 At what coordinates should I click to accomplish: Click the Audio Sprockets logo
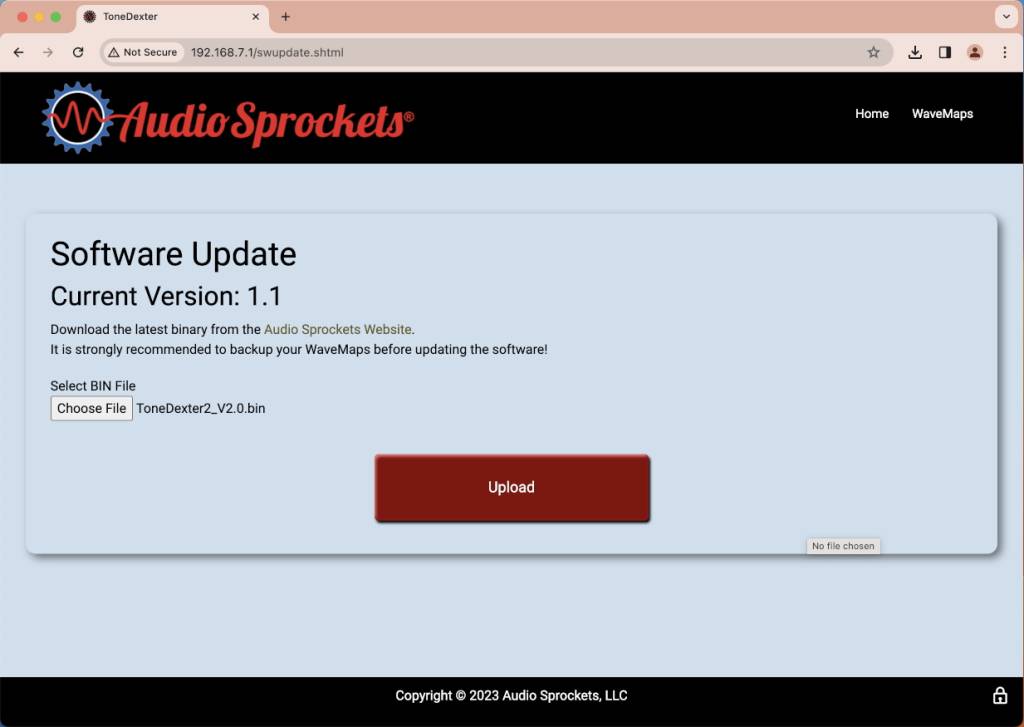(227, 118)
